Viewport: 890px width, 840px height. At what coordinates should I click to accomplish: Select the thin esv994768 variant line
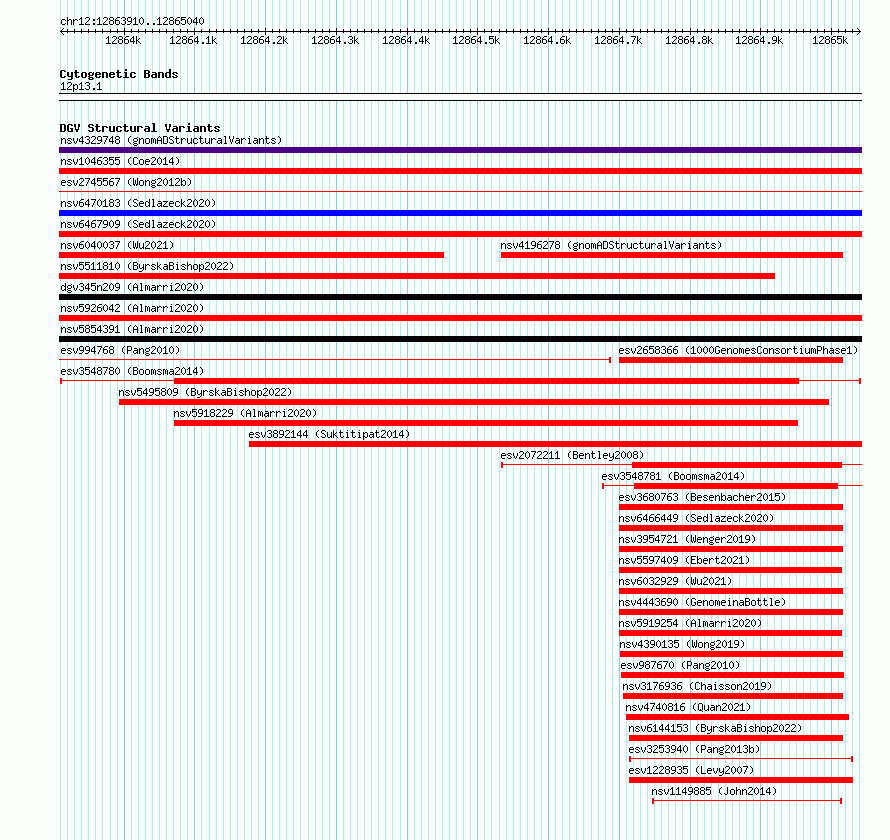335,360
